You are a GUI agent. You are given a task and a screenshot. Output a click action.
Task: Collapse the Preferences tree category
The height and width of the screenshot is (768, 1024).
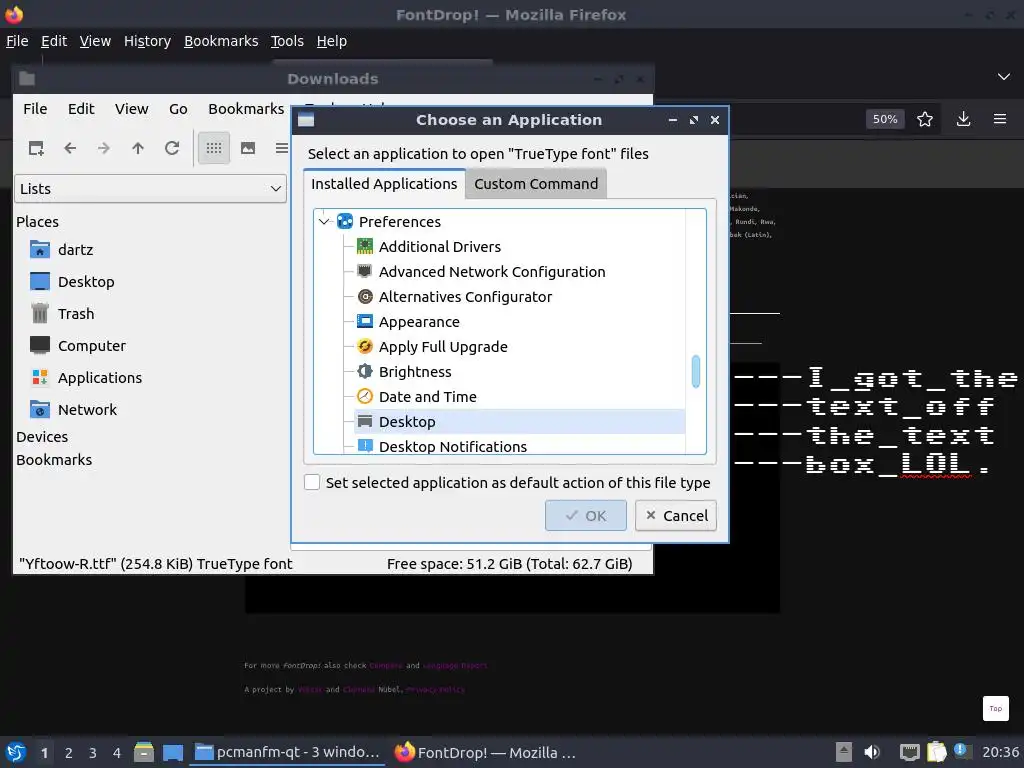pyautogui.click(x=324, y=221)
